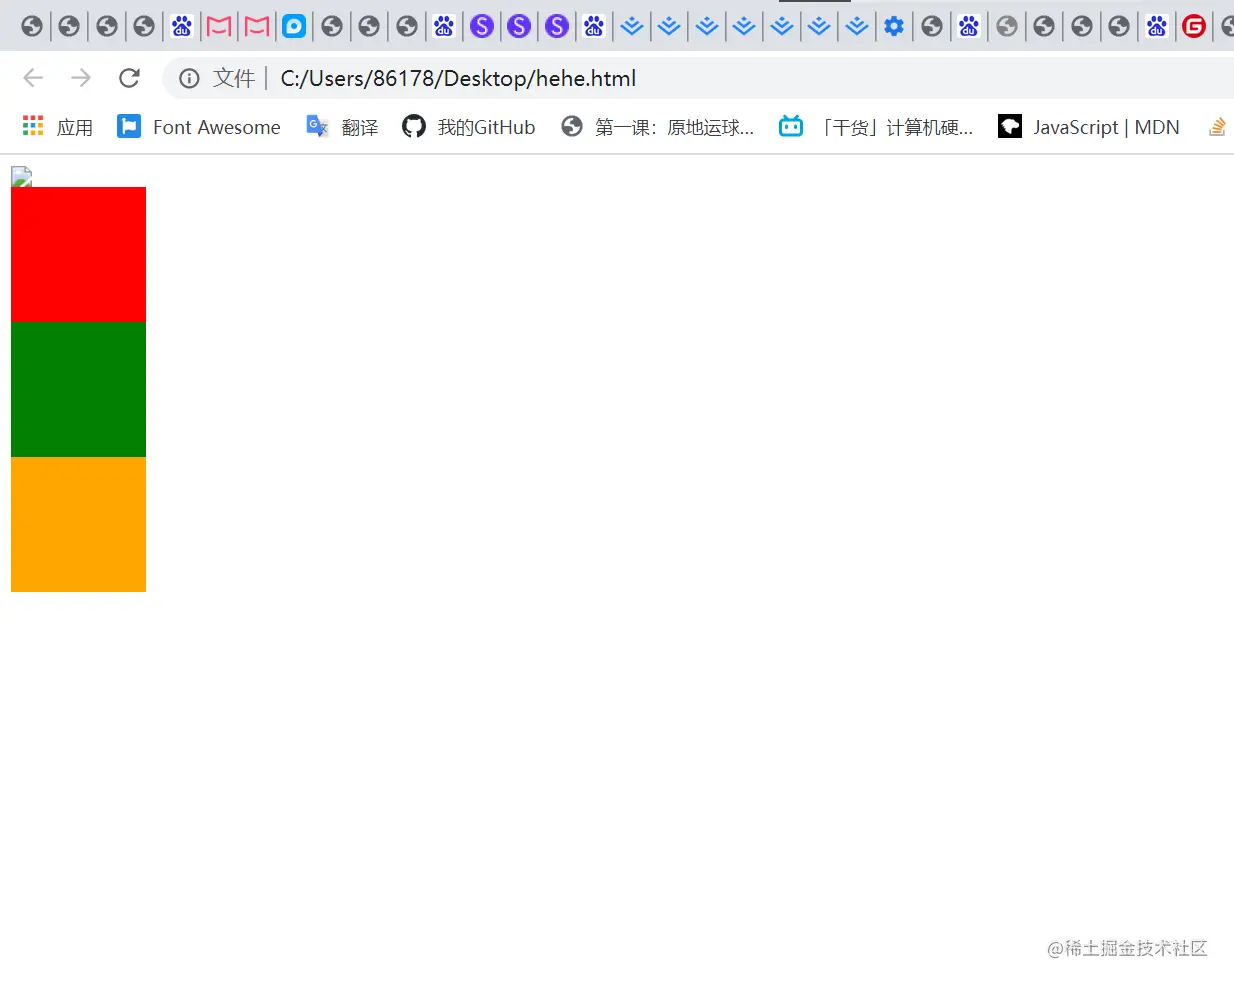
Task: Switch to the blue circle icon tab
Action: (294, 26)
